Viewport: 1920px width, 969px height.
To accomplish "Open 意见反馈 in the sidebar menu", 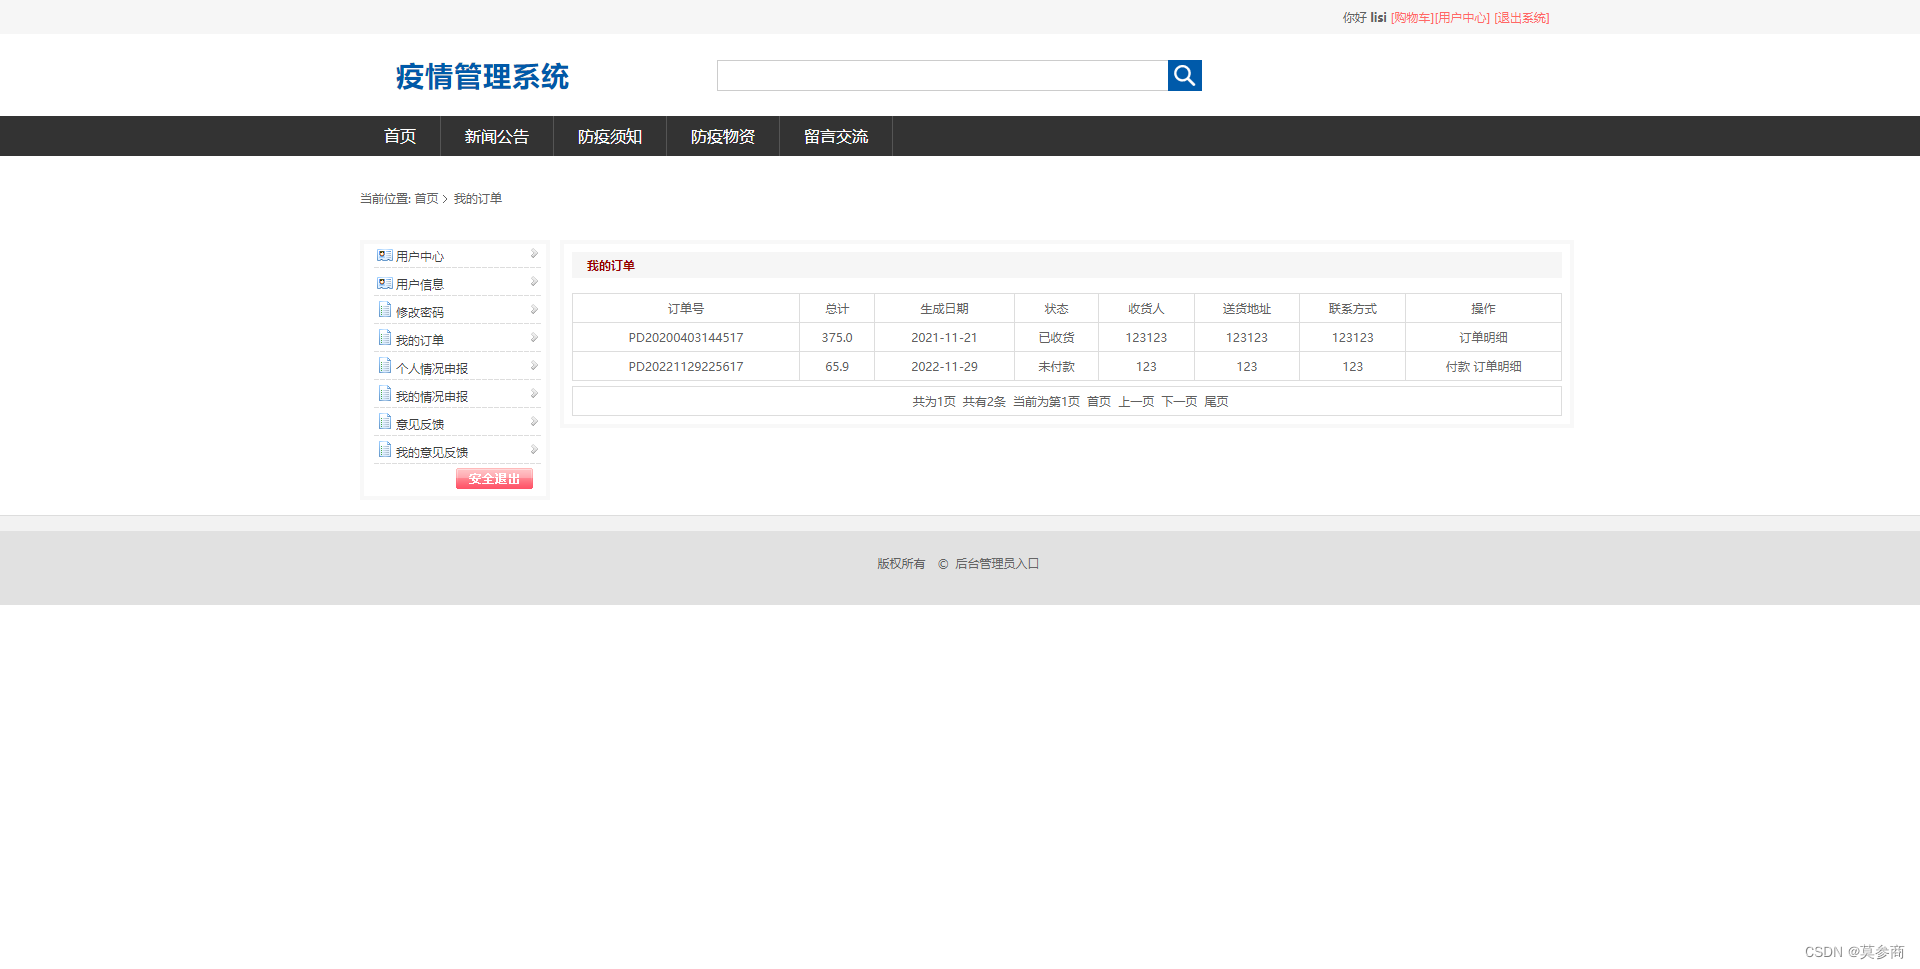I will [x=420, y=425].
